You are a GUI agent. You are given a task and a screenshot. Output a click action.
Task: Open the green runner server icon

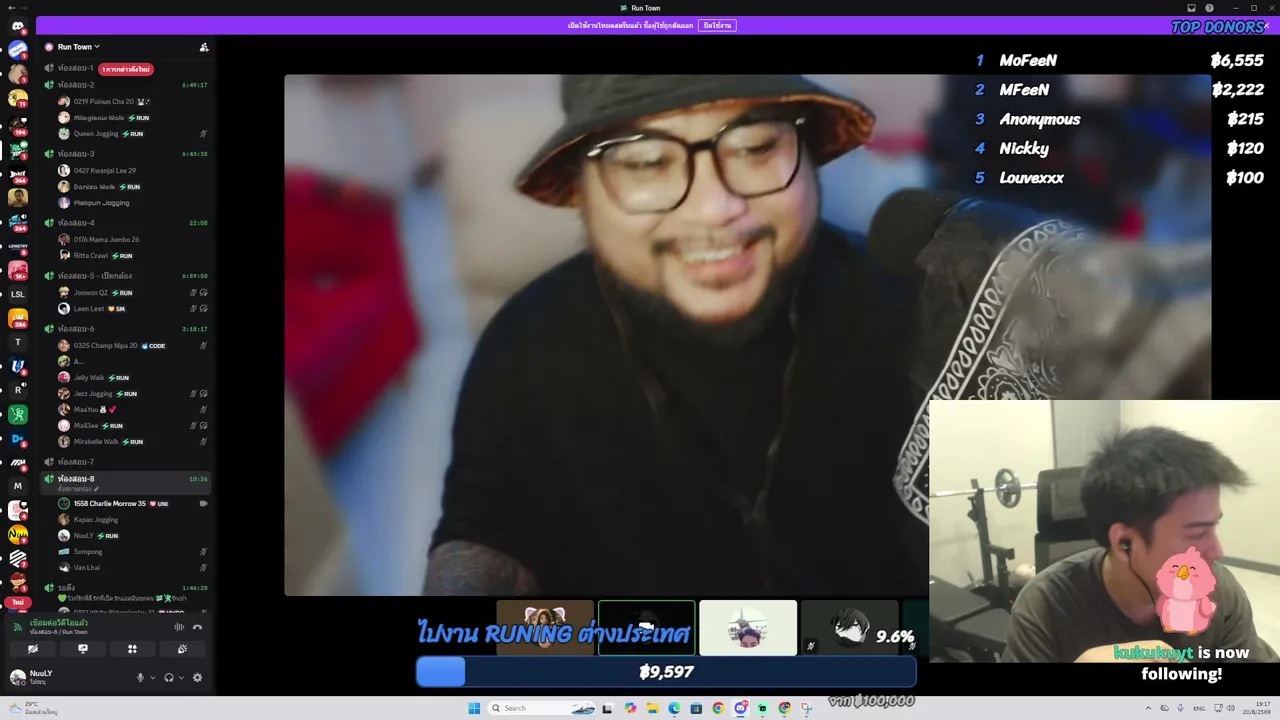[17, 414]
